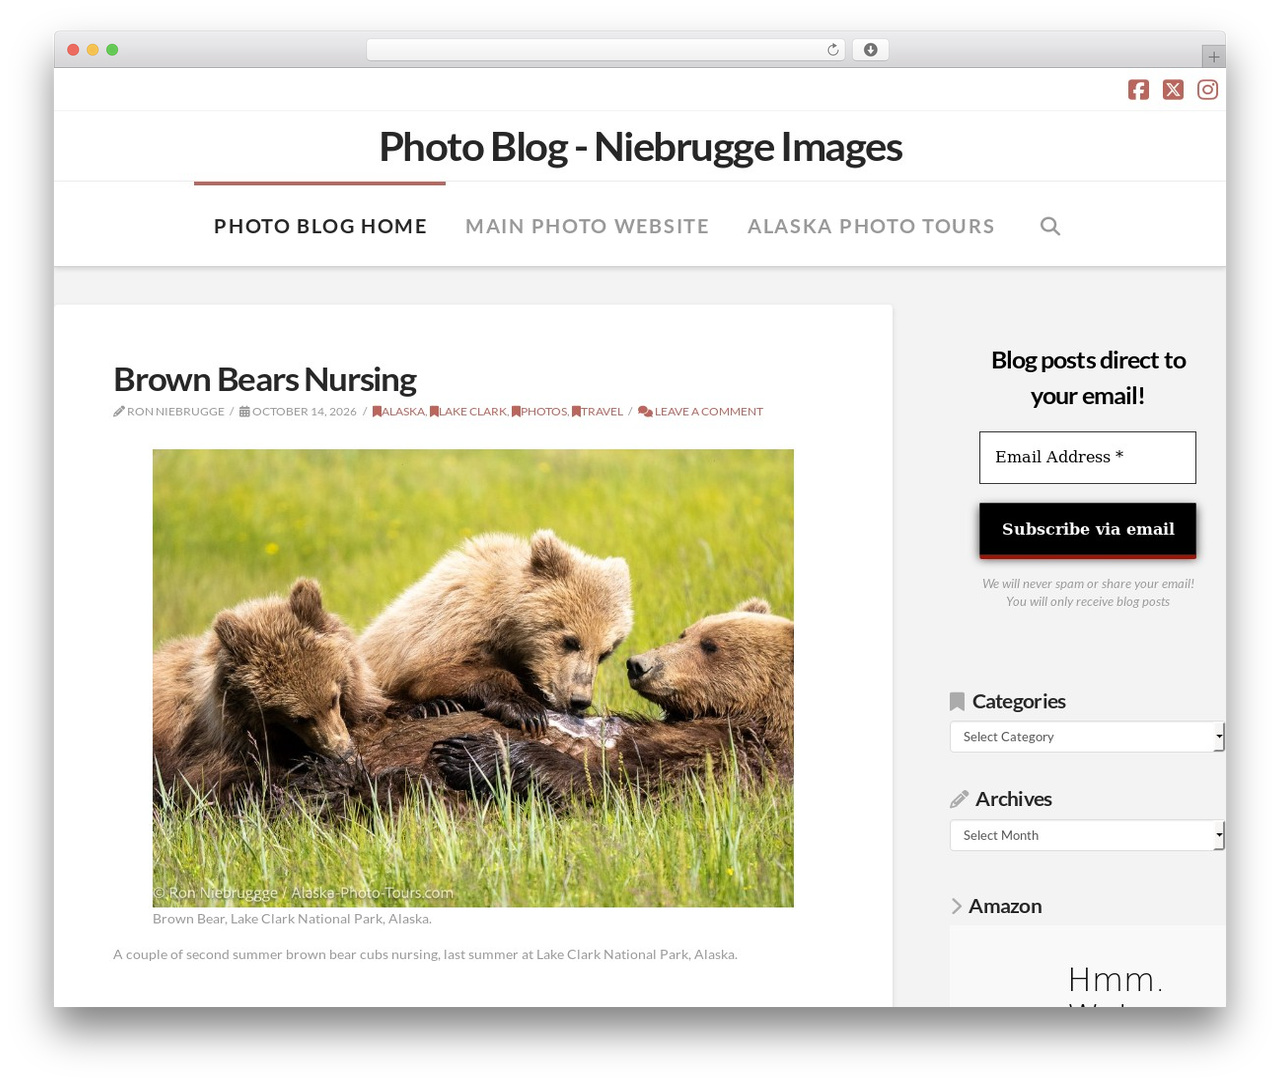Open the site search magnifier icon

[1050, 226]
